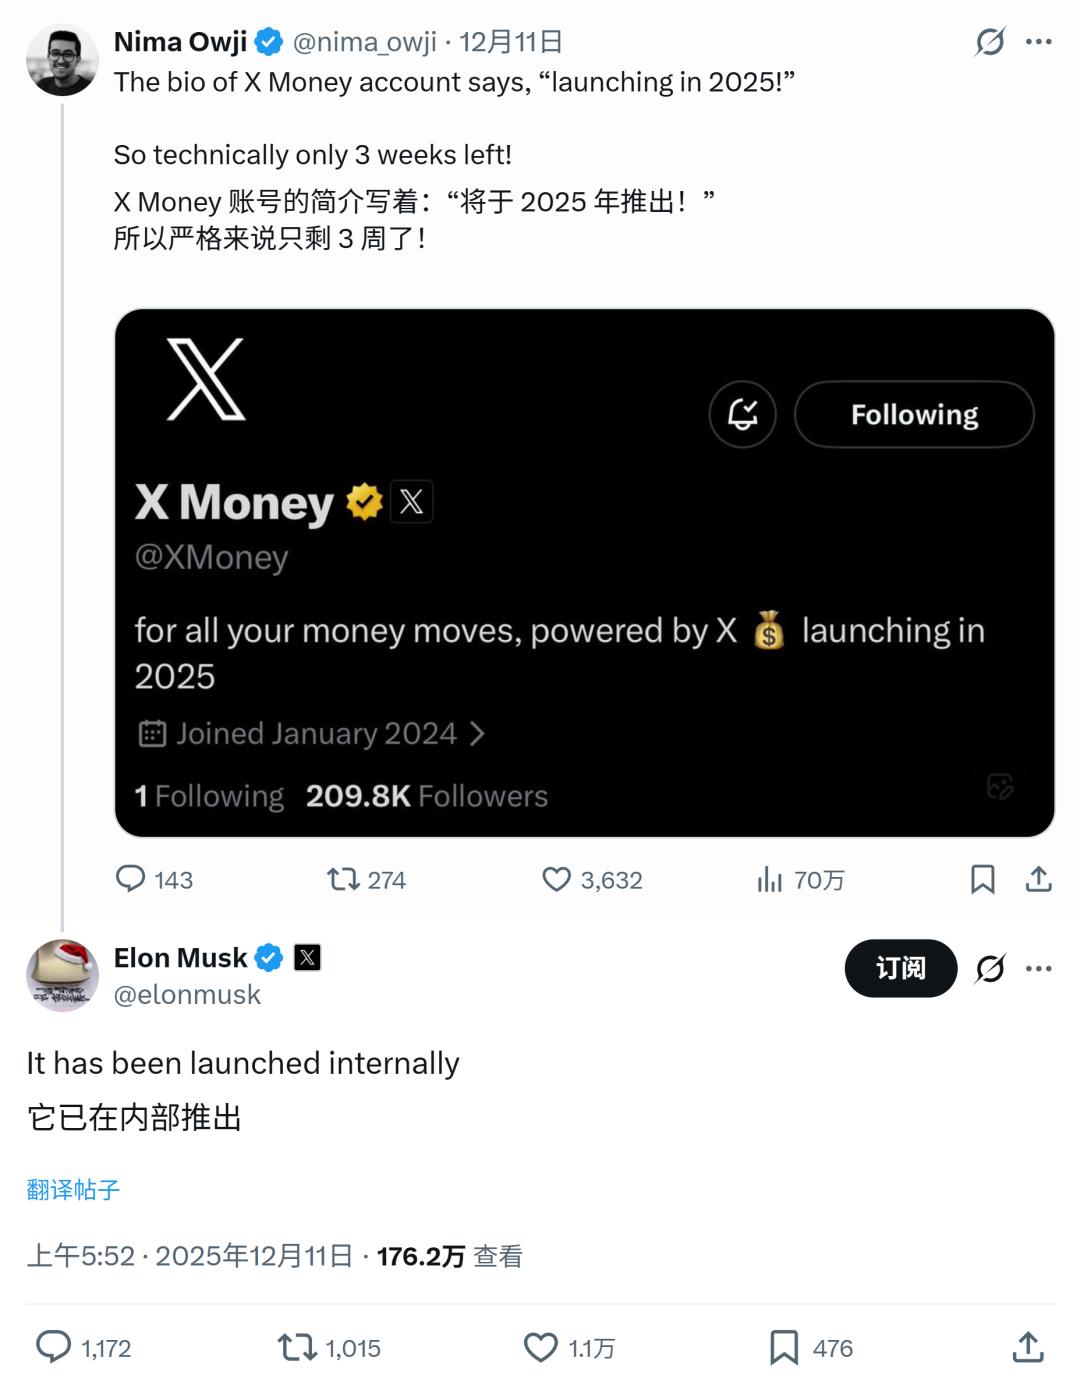1080x1386 pixels.
Task: Bookmark Elon Musk's post with 476 saves
Action: point(784,1347)
